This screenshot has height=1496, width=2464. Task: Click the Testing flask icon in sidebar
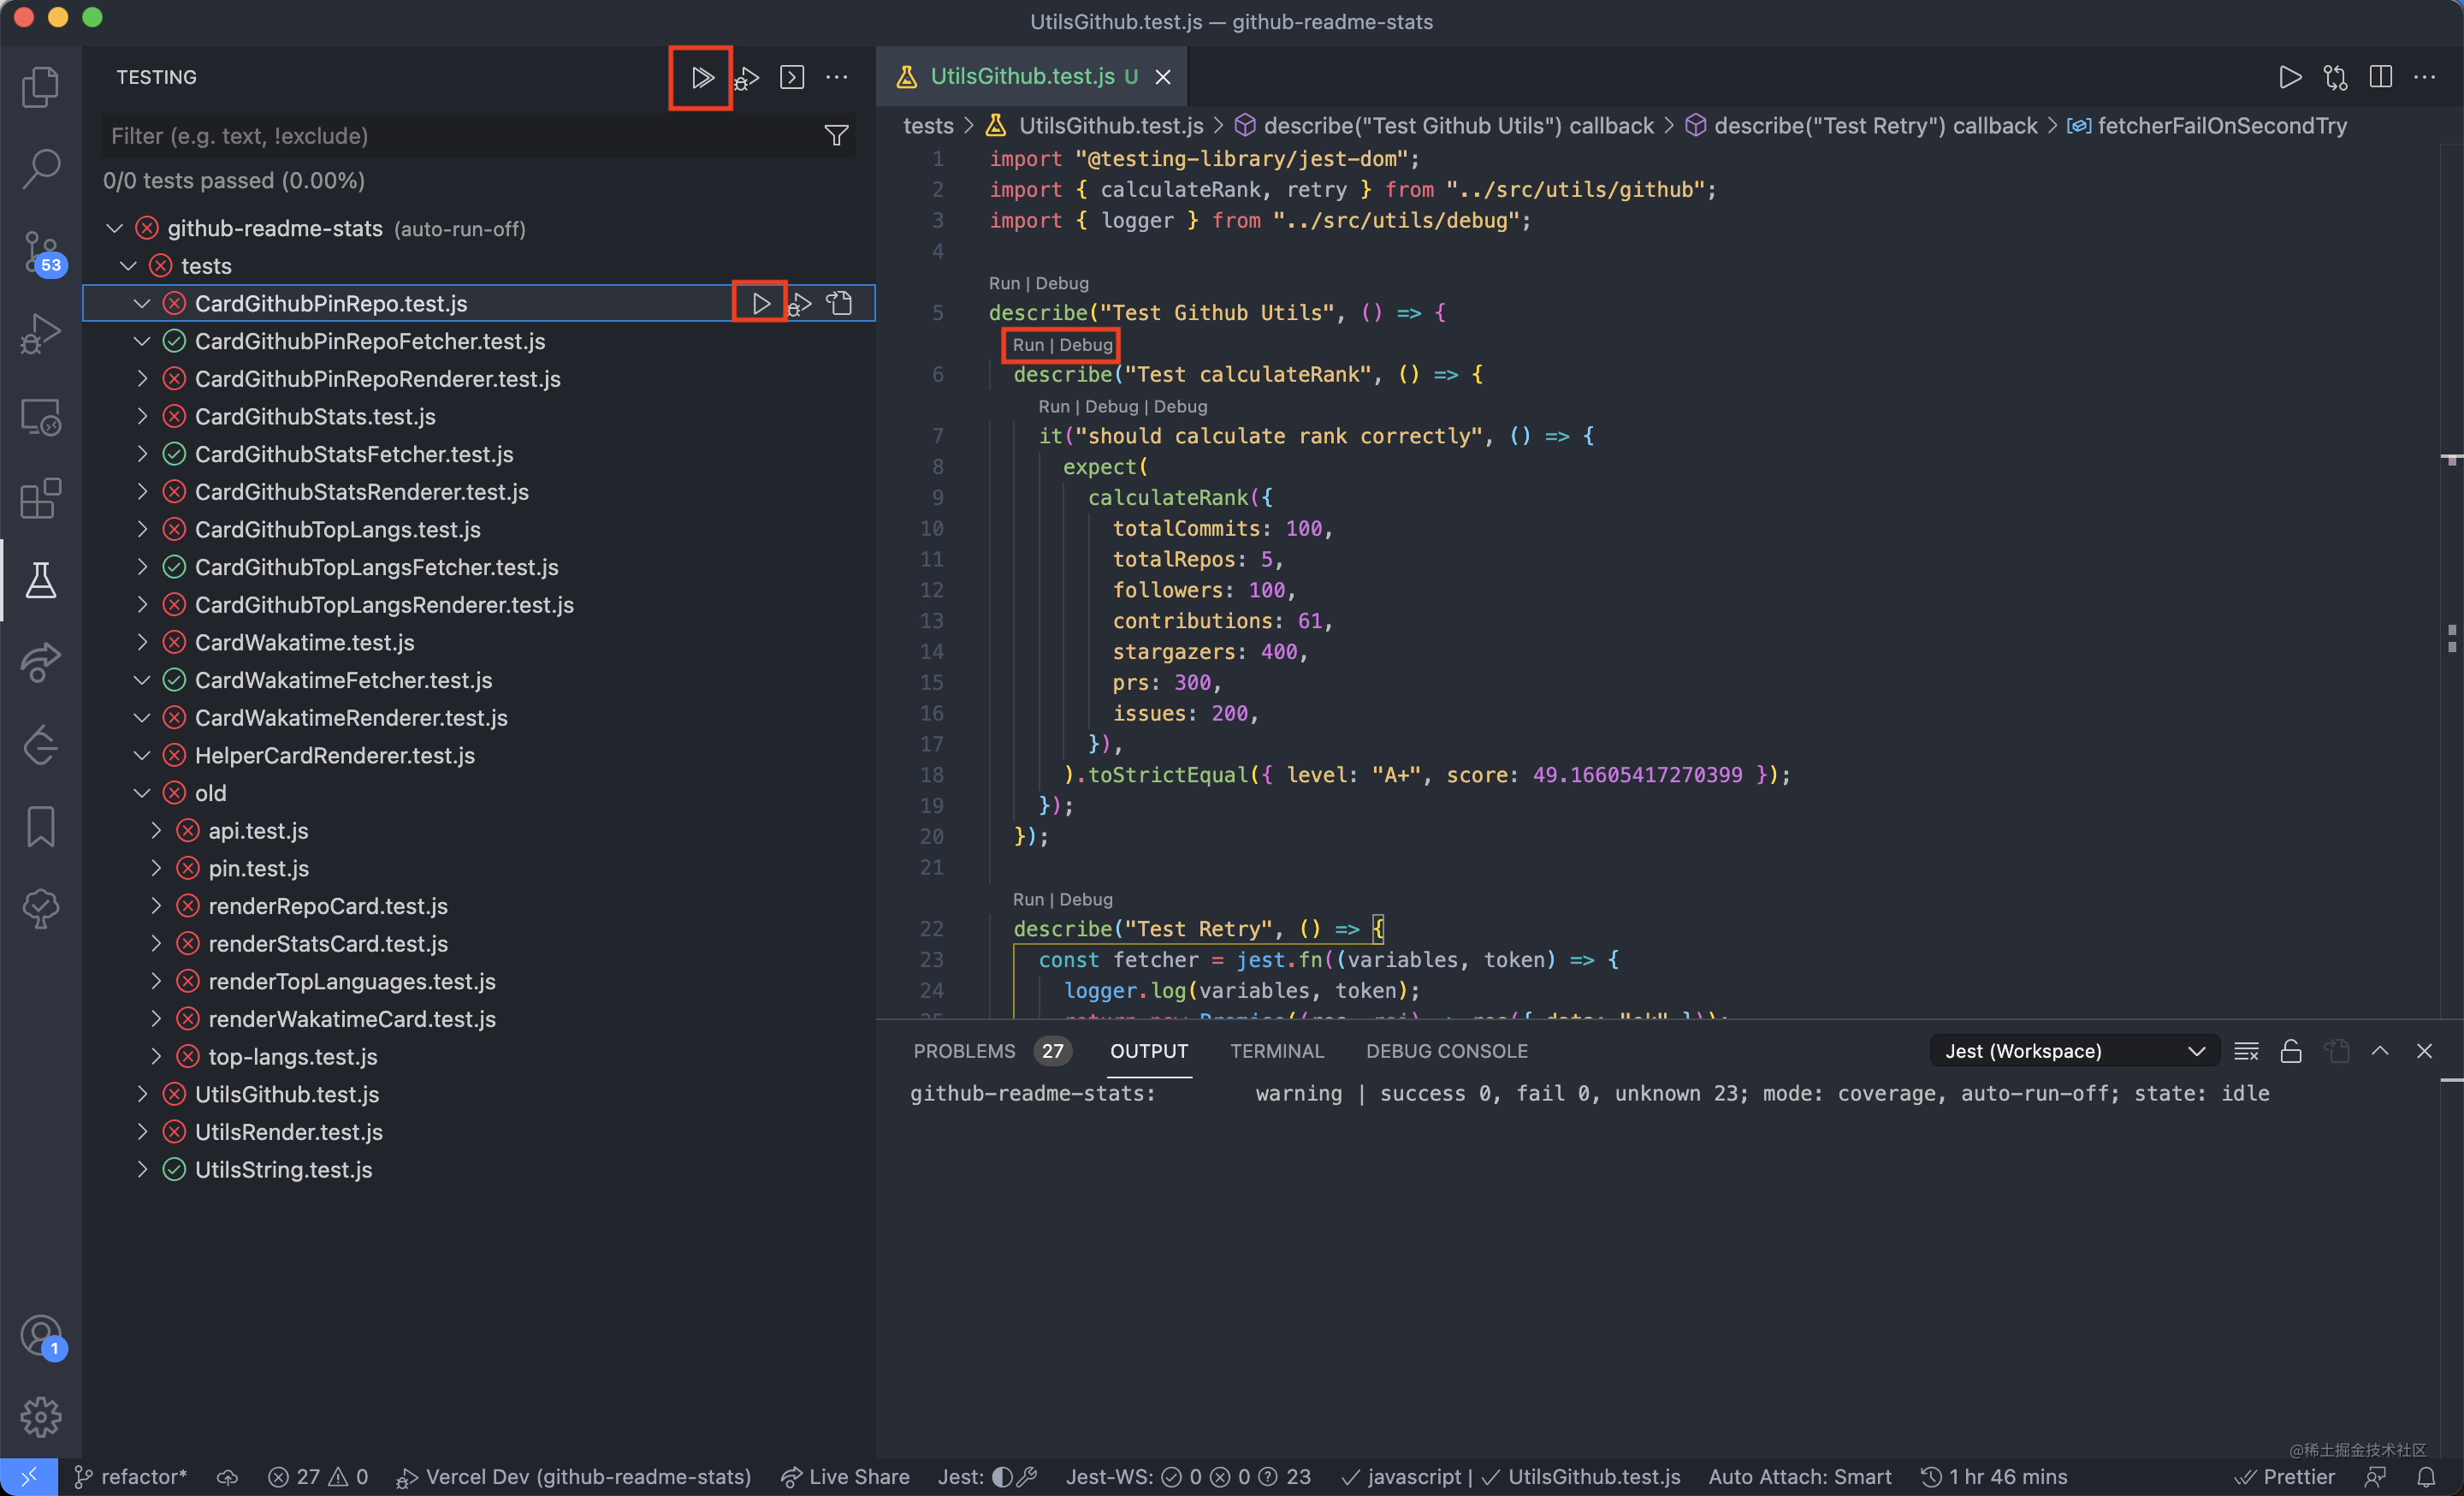coord(42,579)
